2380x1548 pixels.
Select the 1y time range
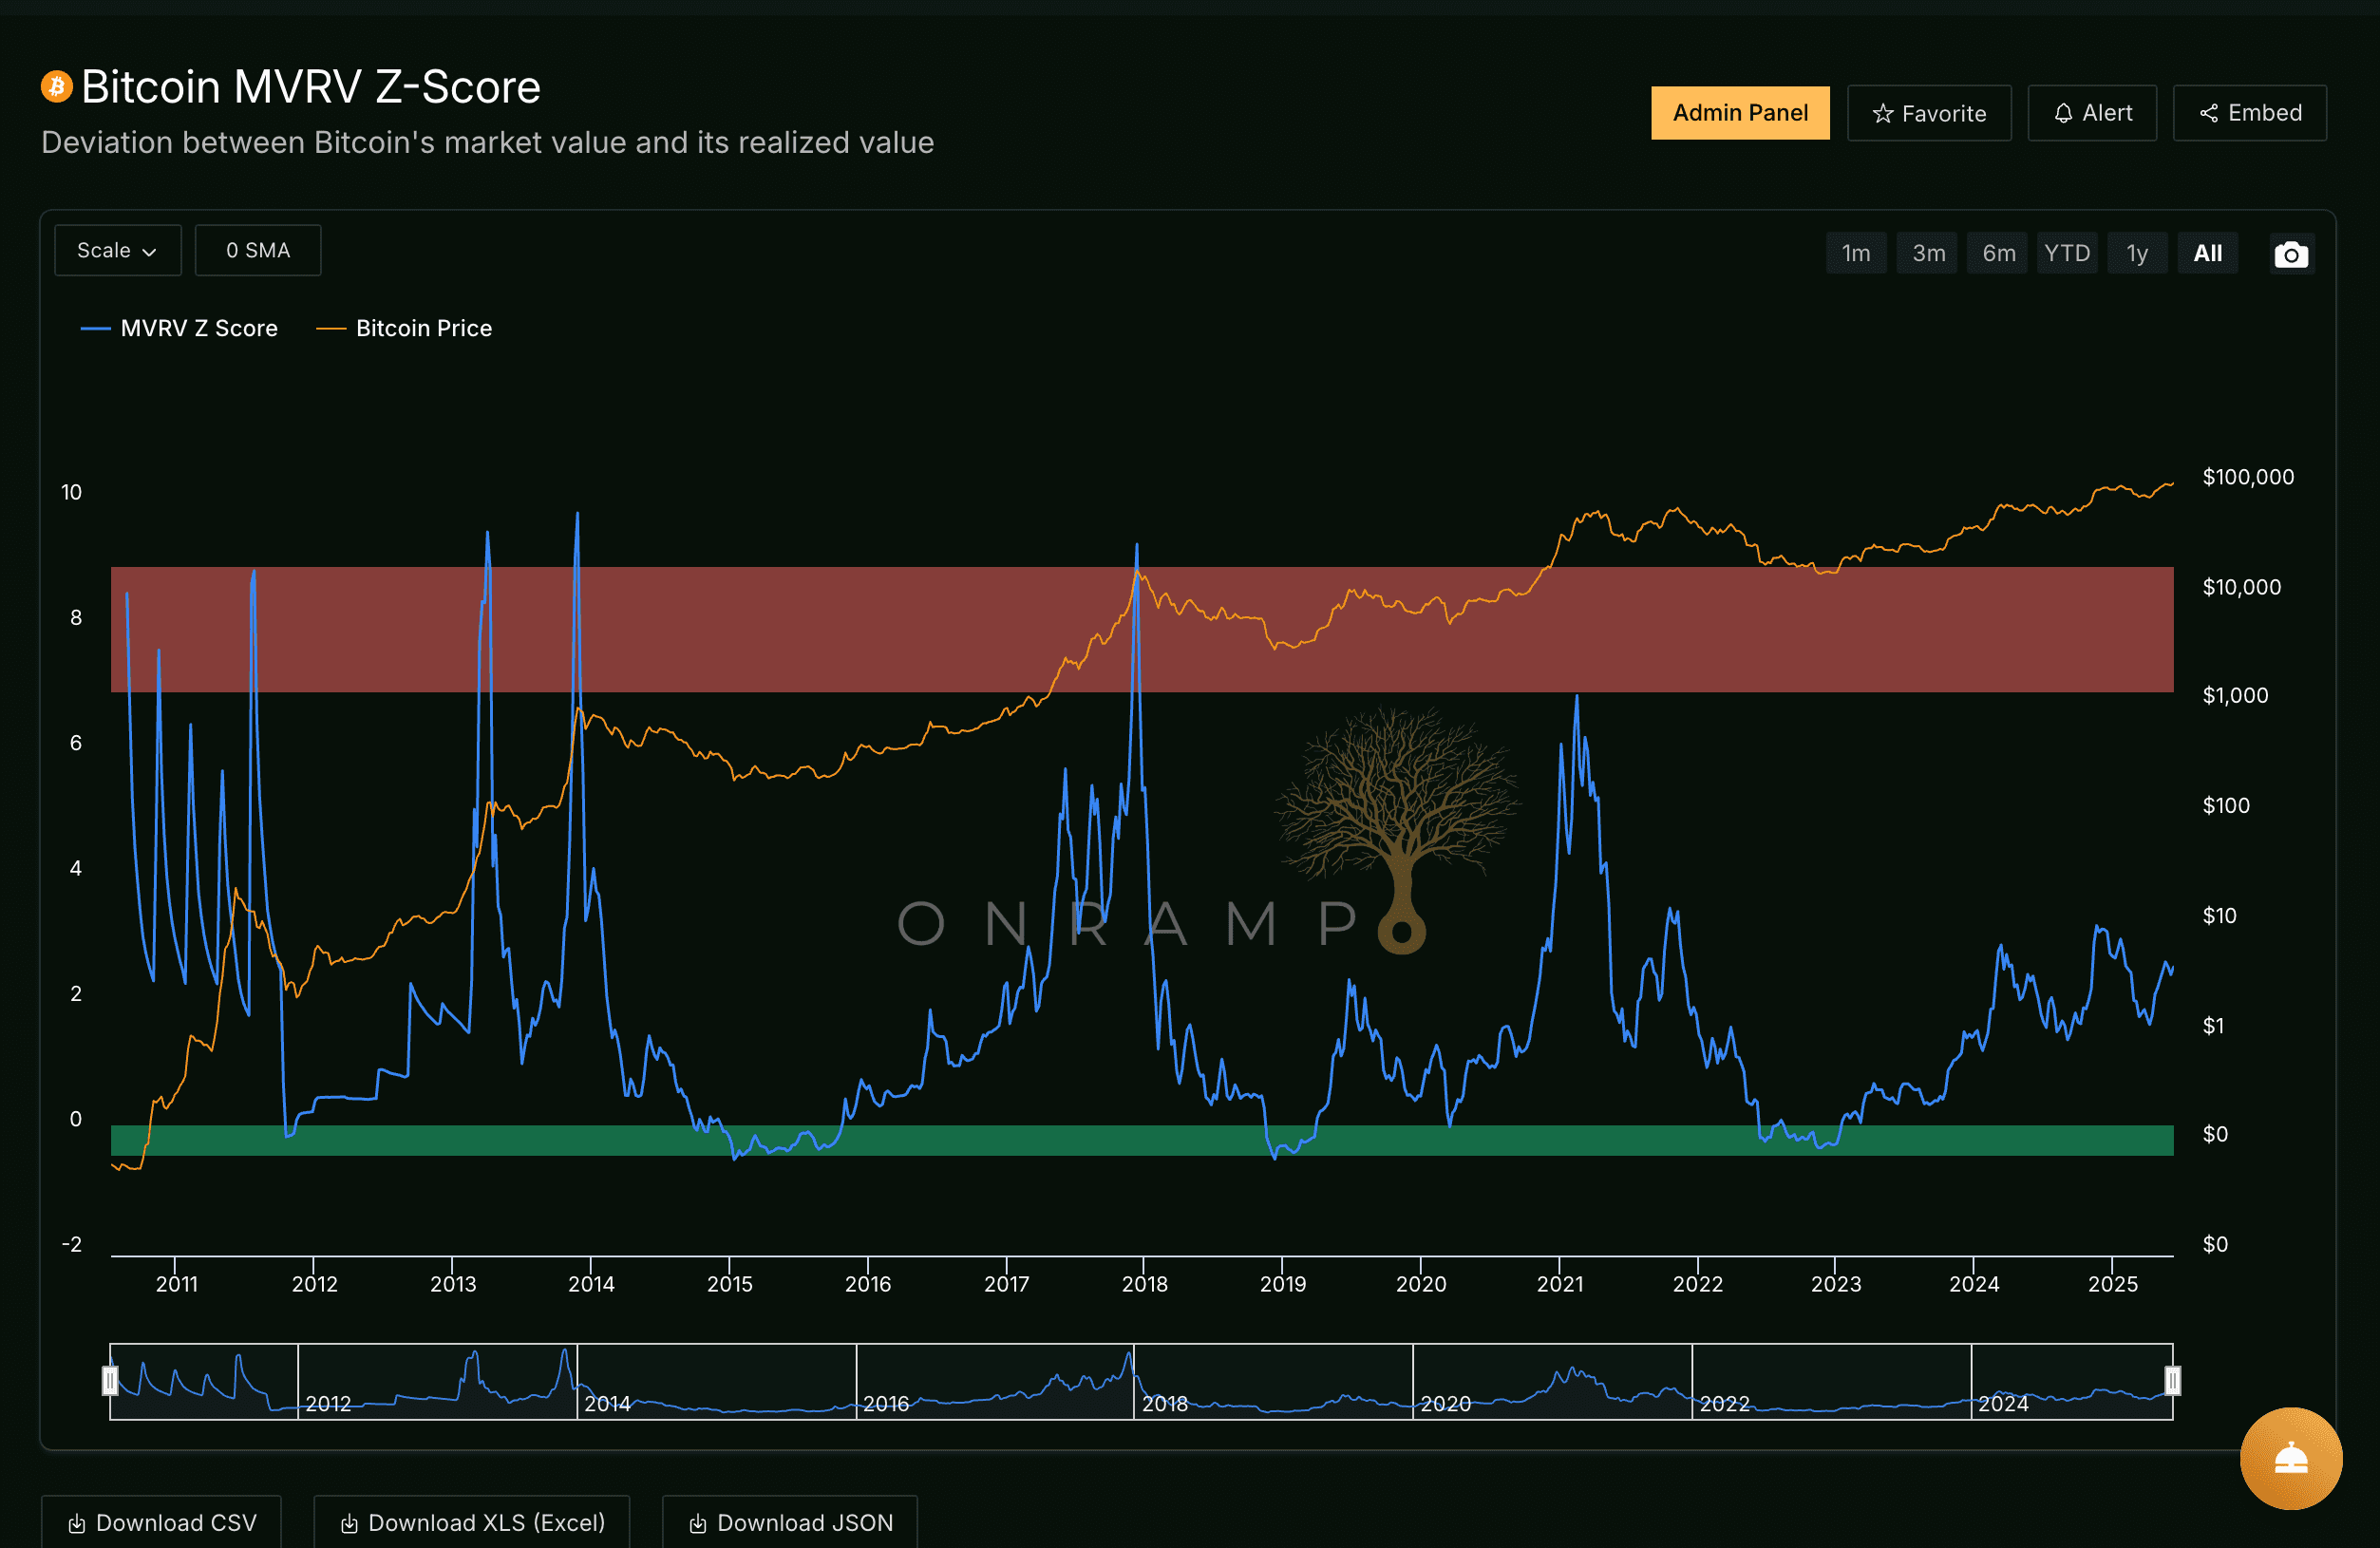pyautogui.click(x=2136, y=253)
